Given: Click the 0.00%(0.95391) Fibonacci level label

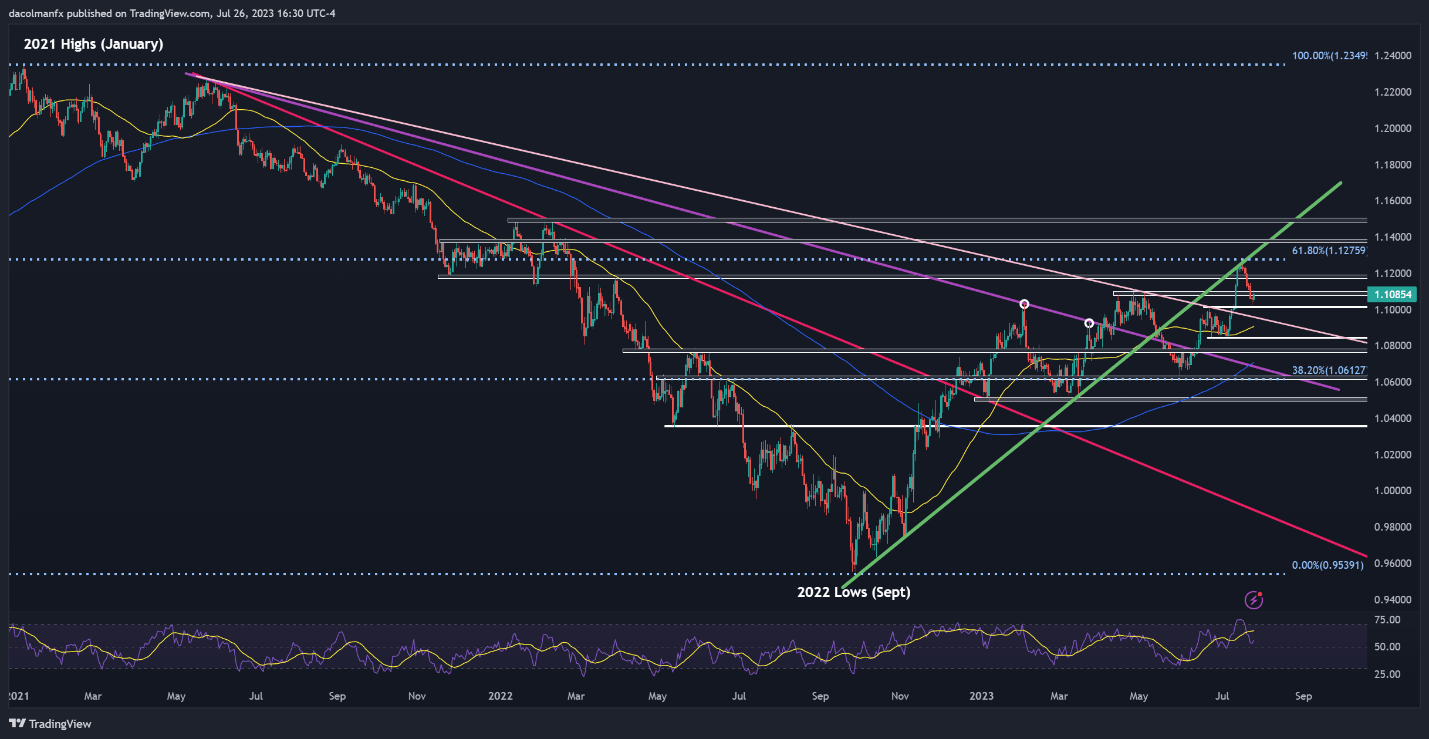Looking at the screenshot, I should click(1327, 565).
